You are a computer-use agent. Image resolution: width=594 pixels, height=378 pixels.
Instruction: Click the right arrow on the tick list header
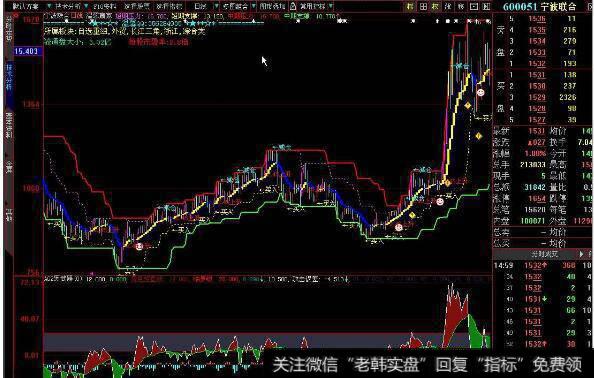581,254
